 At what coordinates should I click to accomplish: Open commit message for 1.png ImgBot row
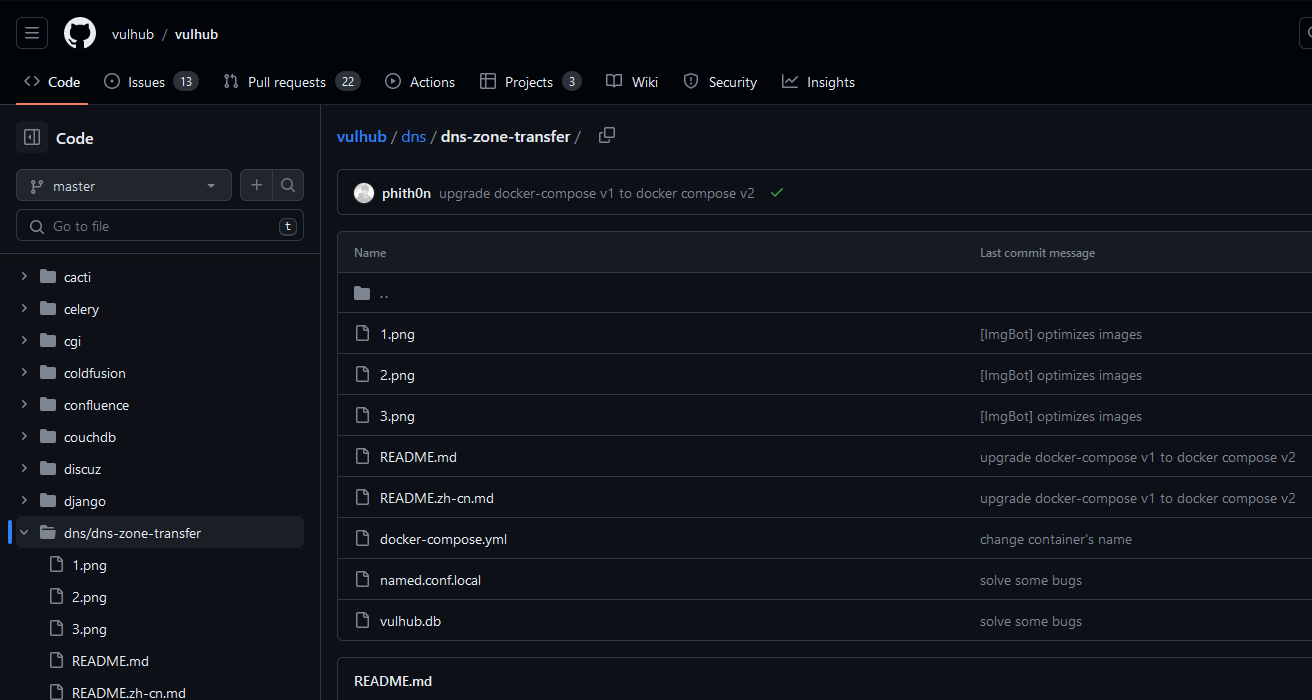point(1061,334)
